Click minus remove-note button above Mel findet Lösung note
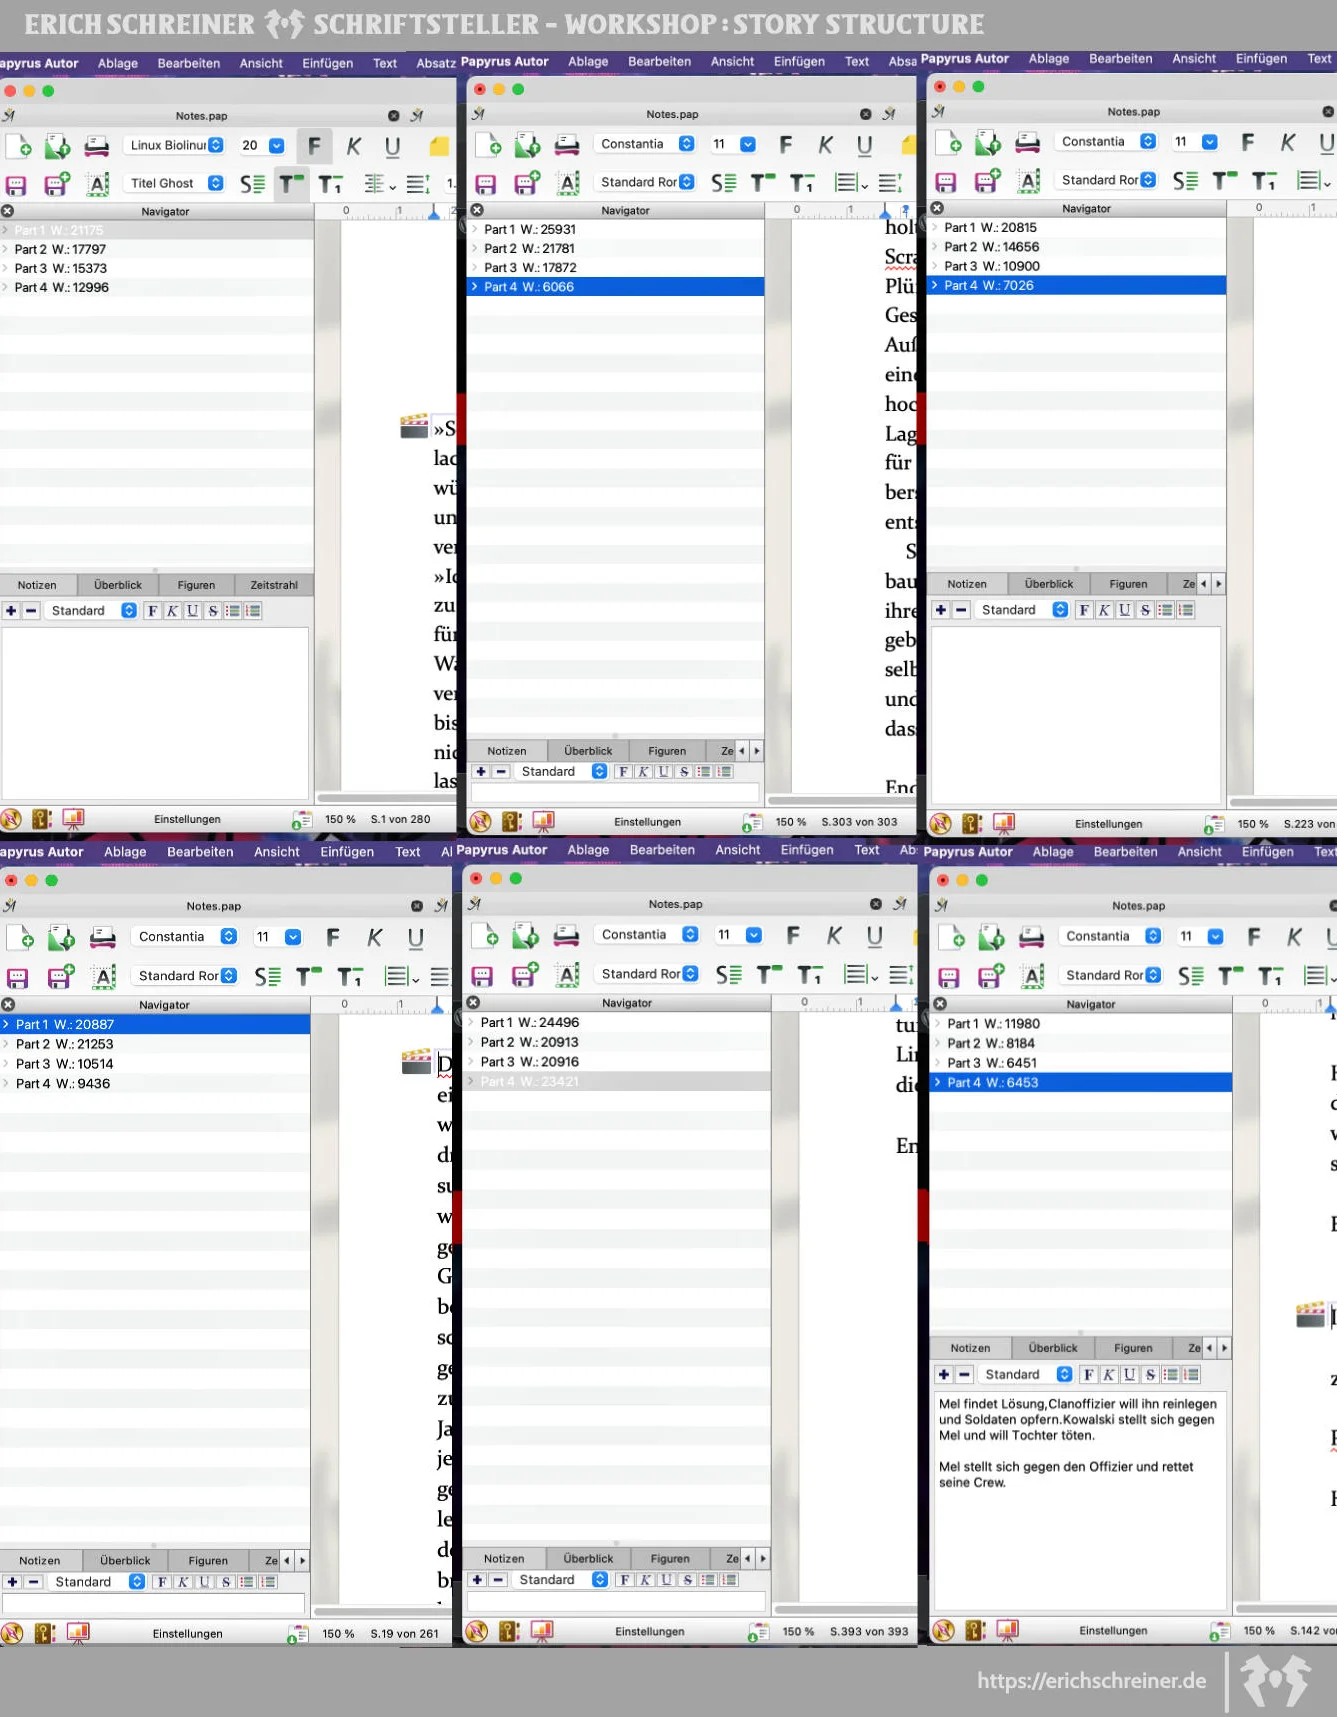The image size is (1337, 1717). 964,1374
